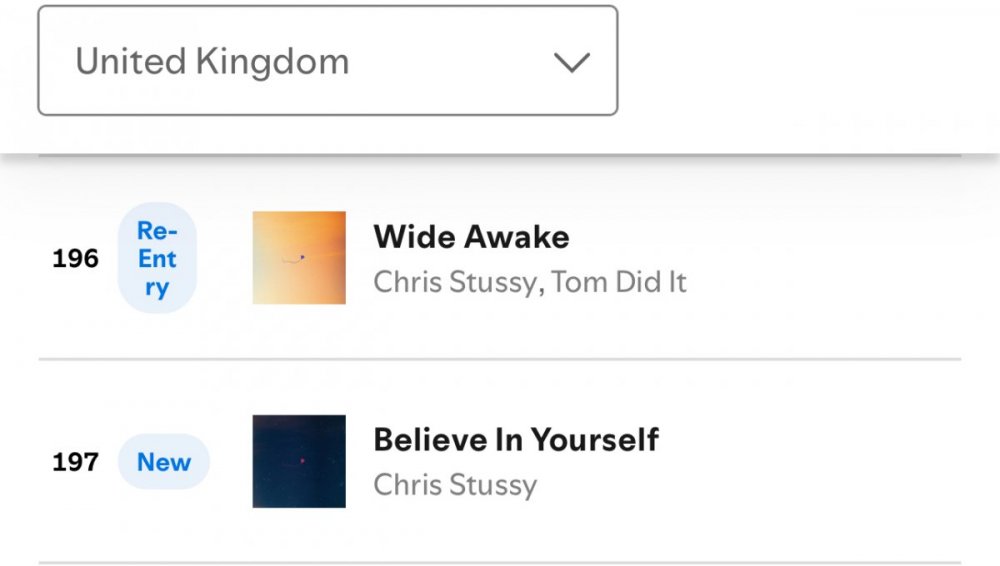Open the Tom Did It artist link
Image resolution: width=1000 pixels, height=566 pixels.
pos(619,282)
